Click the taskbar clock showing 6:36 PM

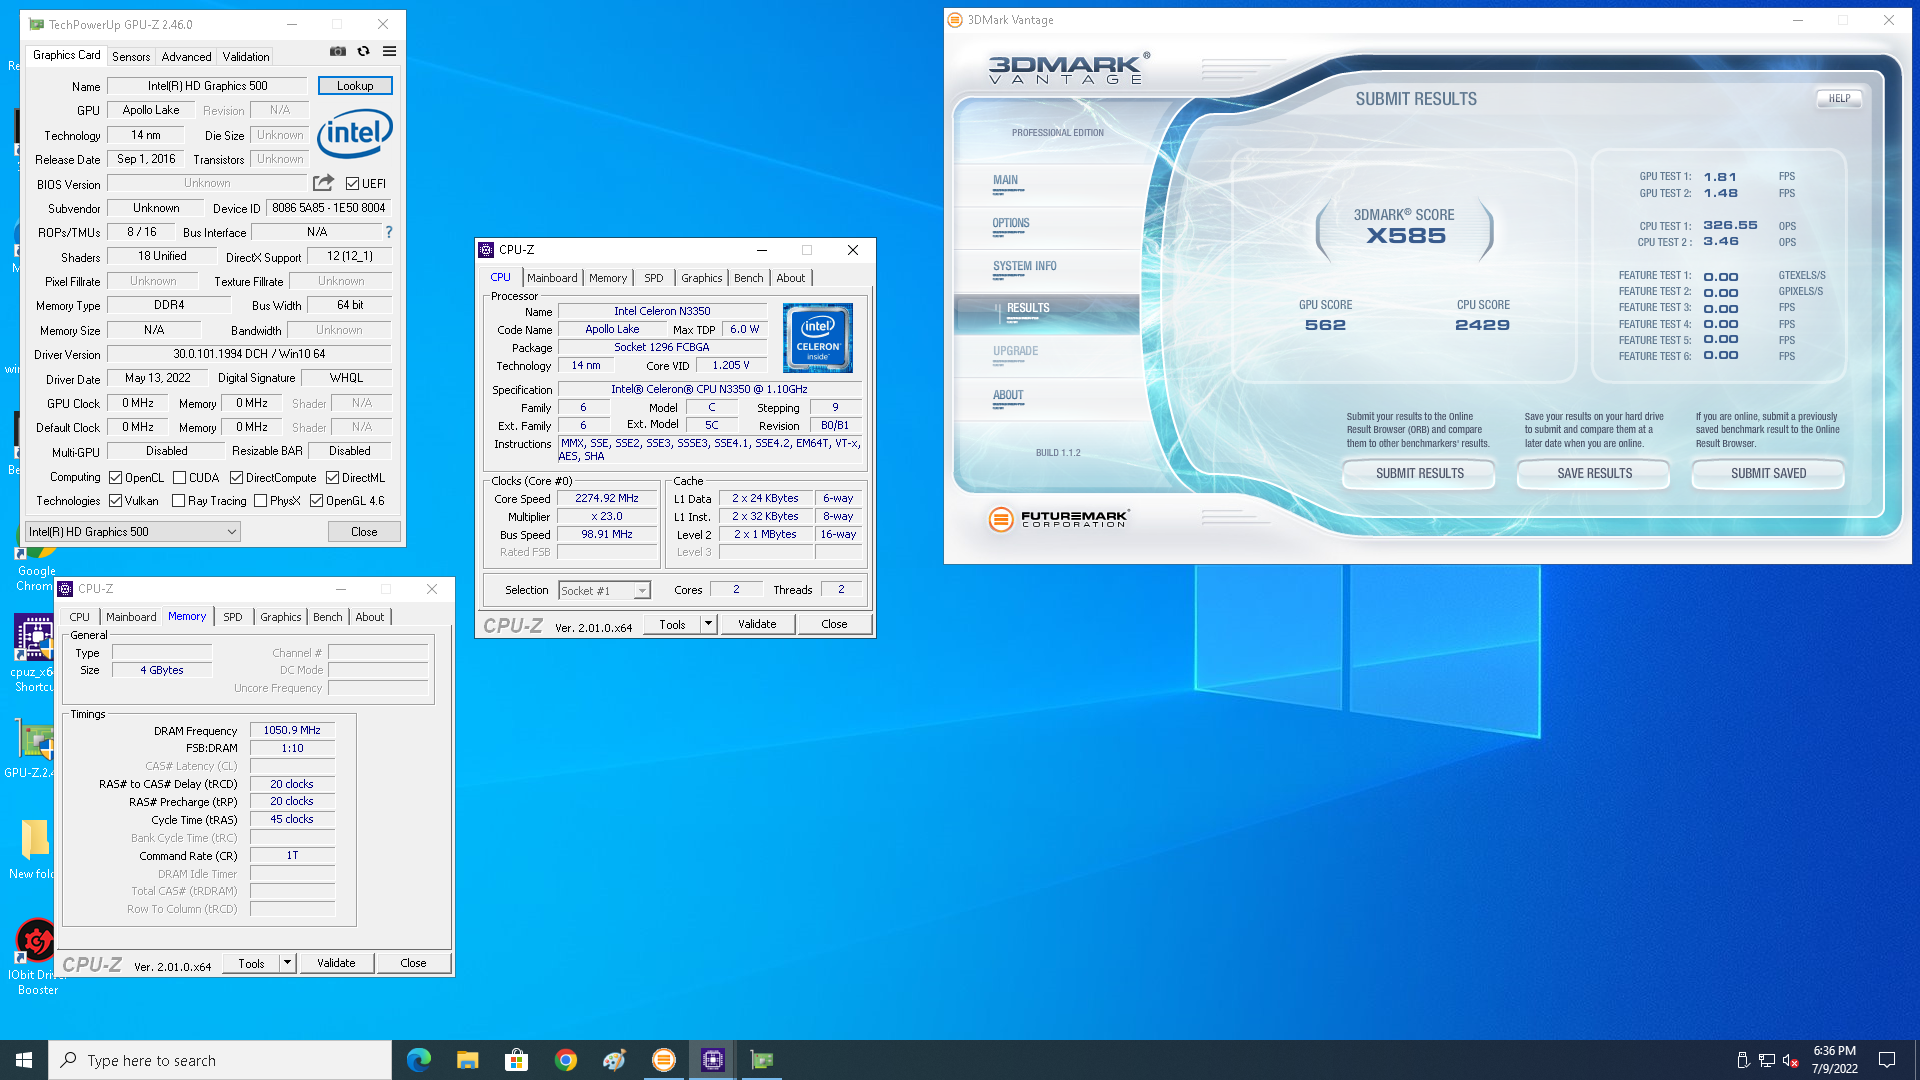pyautogui.click(x=1835, y=1060)
